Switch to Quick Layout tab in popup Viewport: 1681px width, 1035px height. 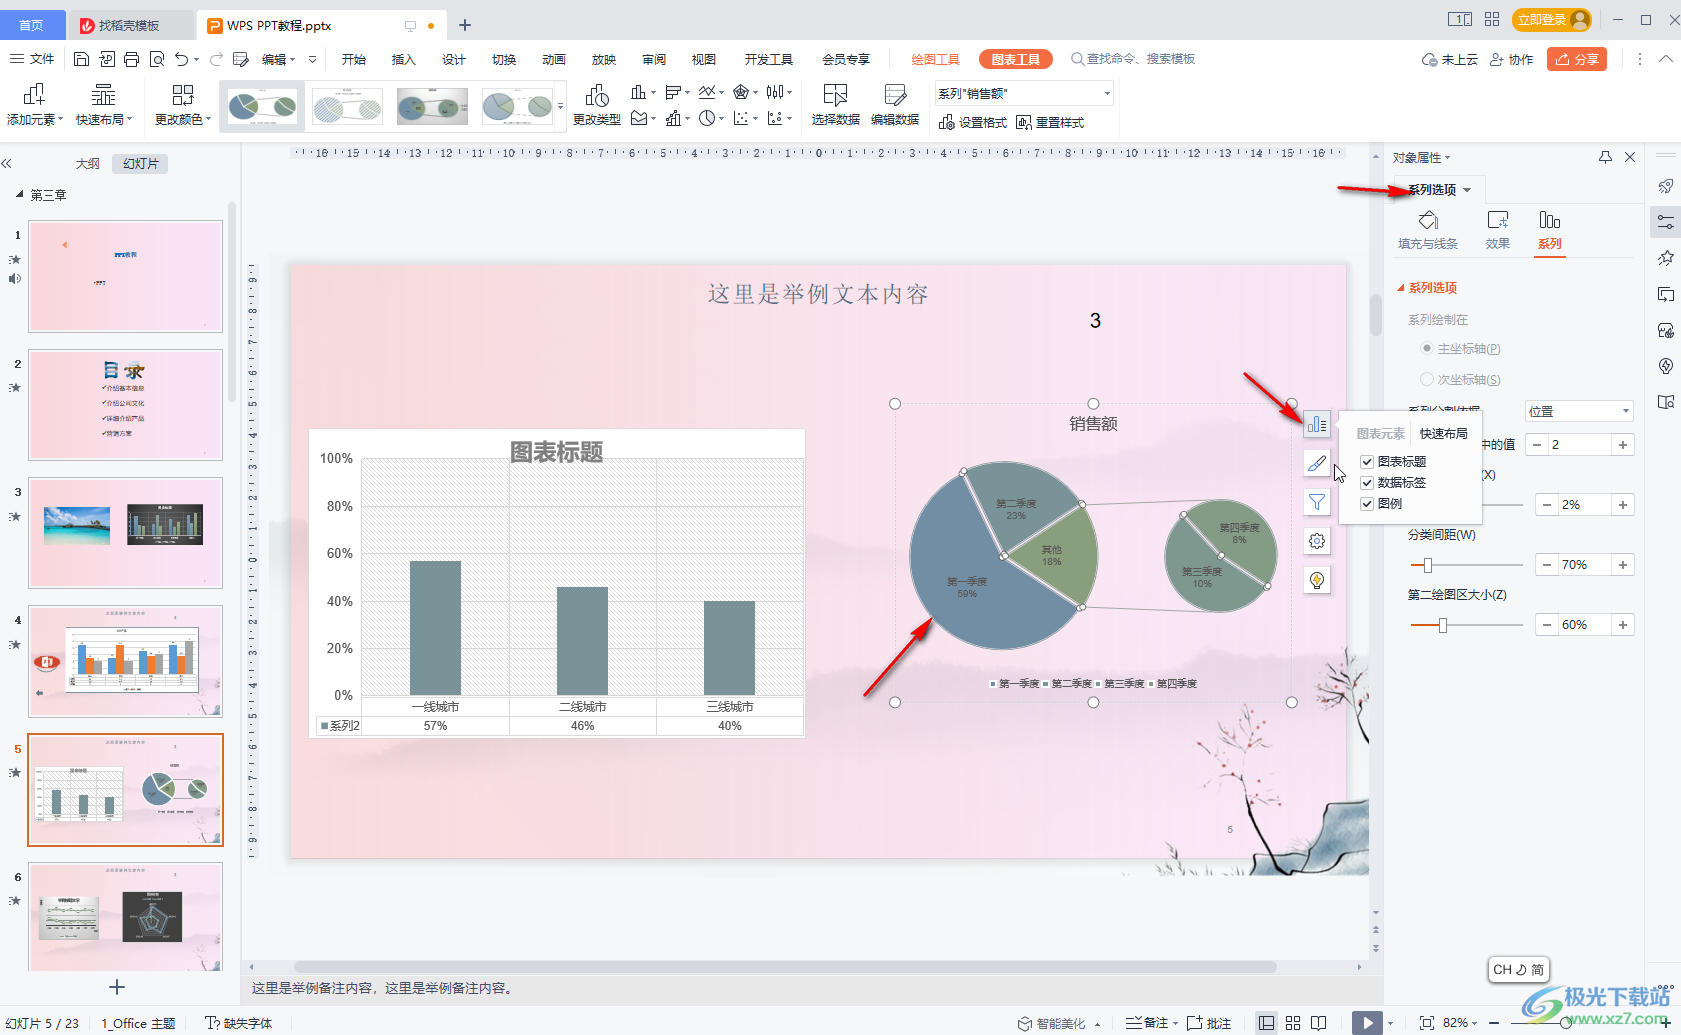tap(1443, 433)
